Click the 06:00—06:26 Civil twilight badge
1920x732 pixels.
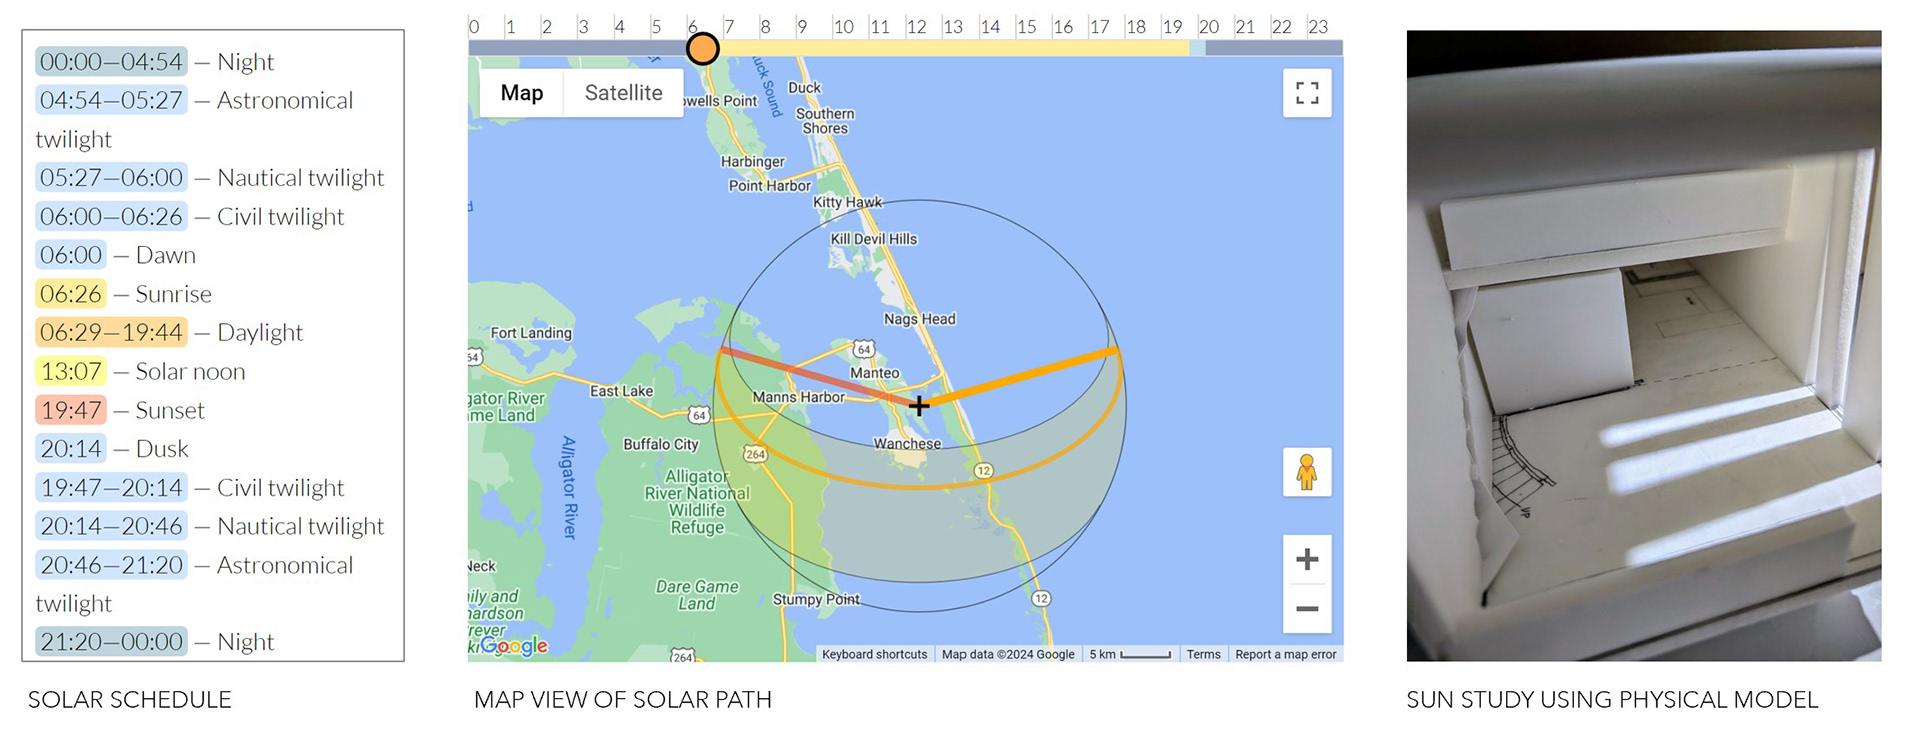[111, 217]
